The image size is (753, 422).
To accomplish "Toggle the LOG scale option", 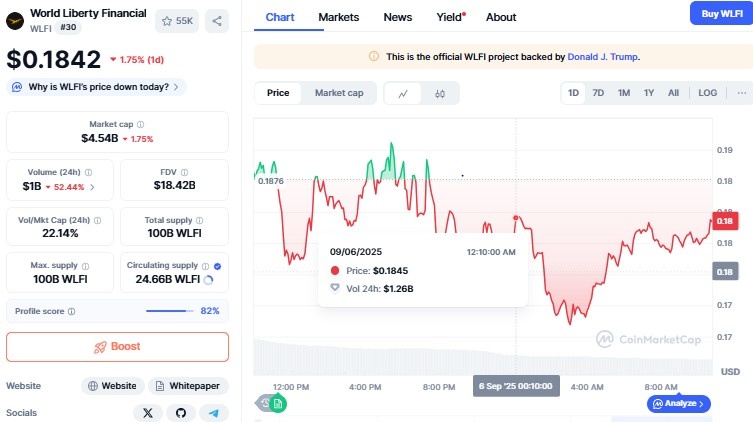I will (x=707, y=93).
